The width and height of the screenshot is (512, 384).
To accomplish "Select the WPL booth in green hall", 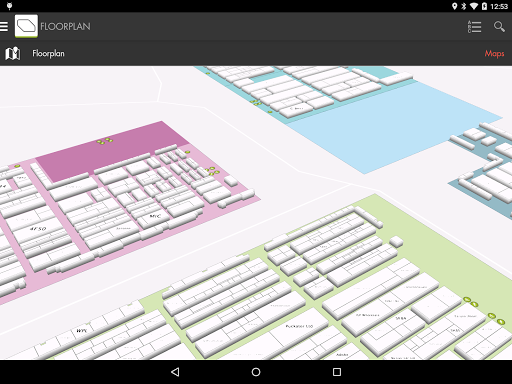I will pyautogui.click(x=82, y=331).
